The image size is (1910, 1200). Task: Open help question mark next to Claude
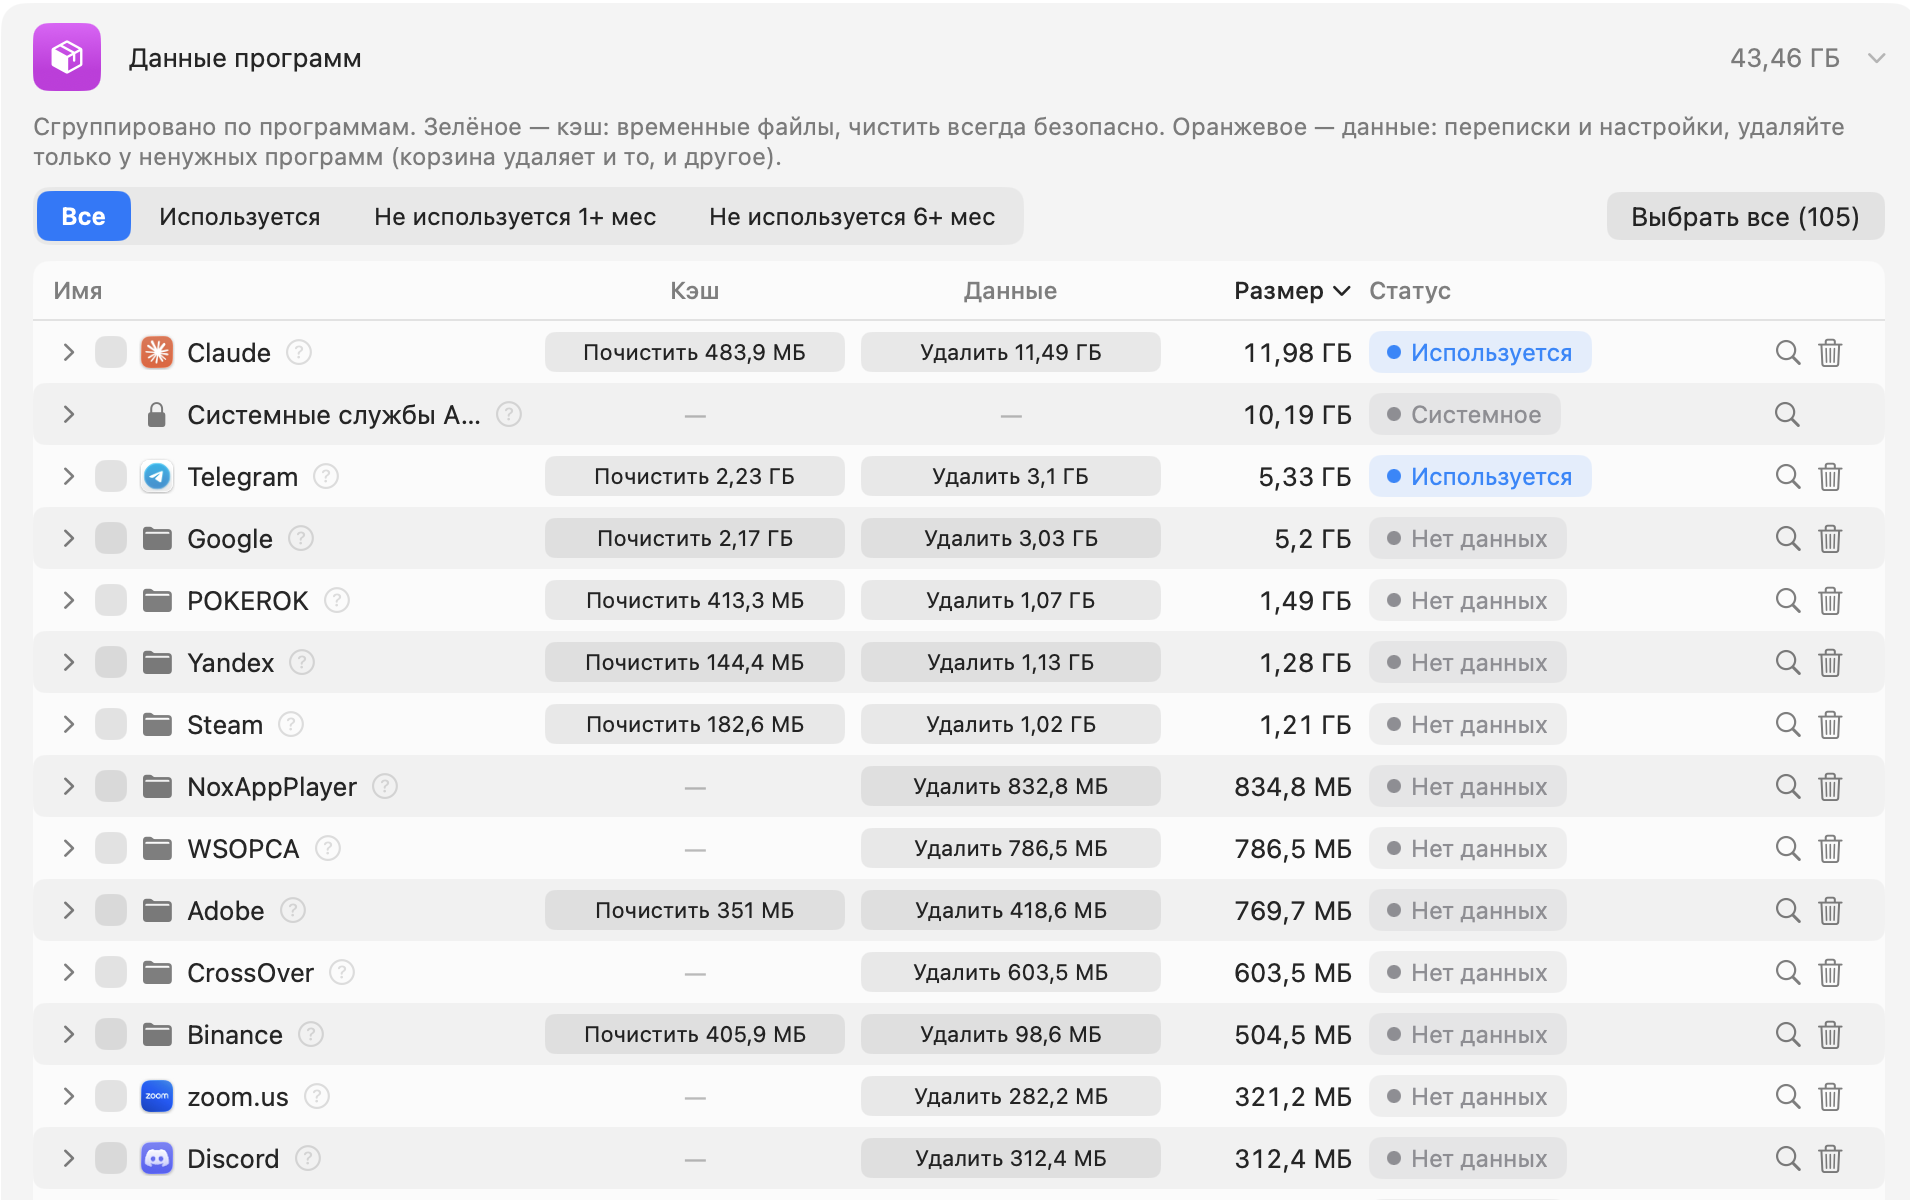point(299,352)
